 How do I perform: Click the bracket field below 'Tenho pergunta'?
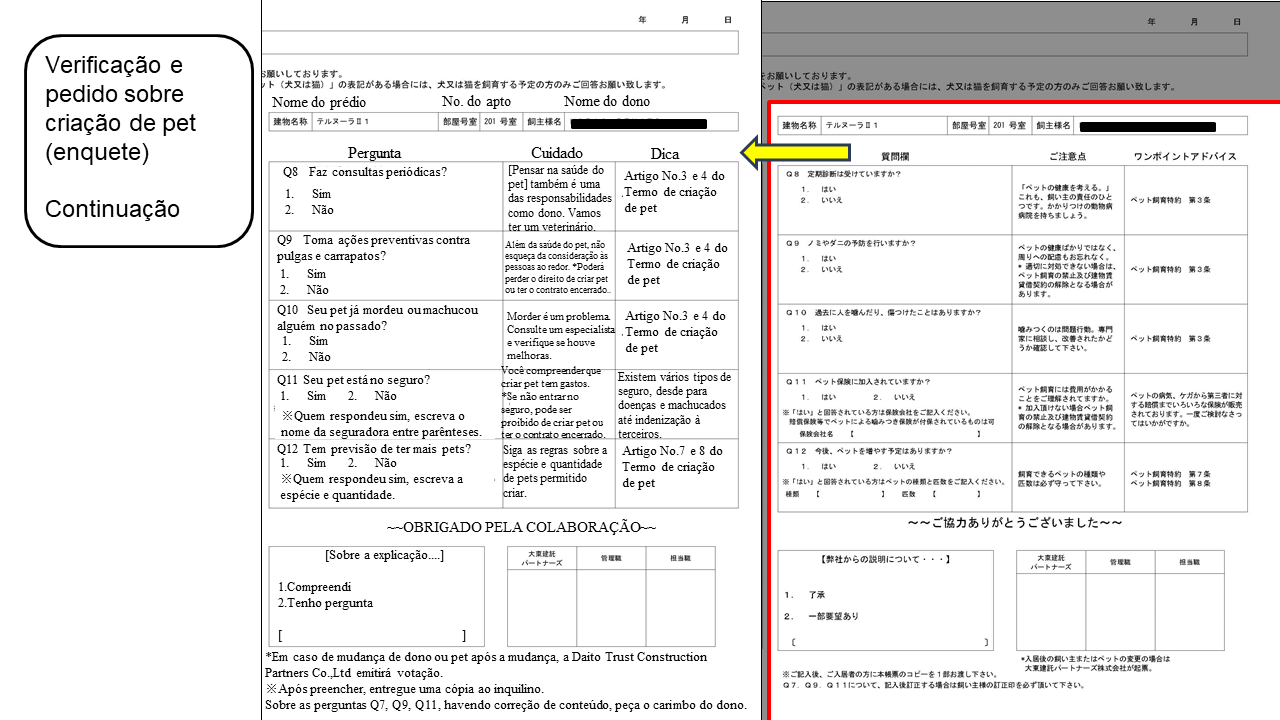(x=373, y=635)
